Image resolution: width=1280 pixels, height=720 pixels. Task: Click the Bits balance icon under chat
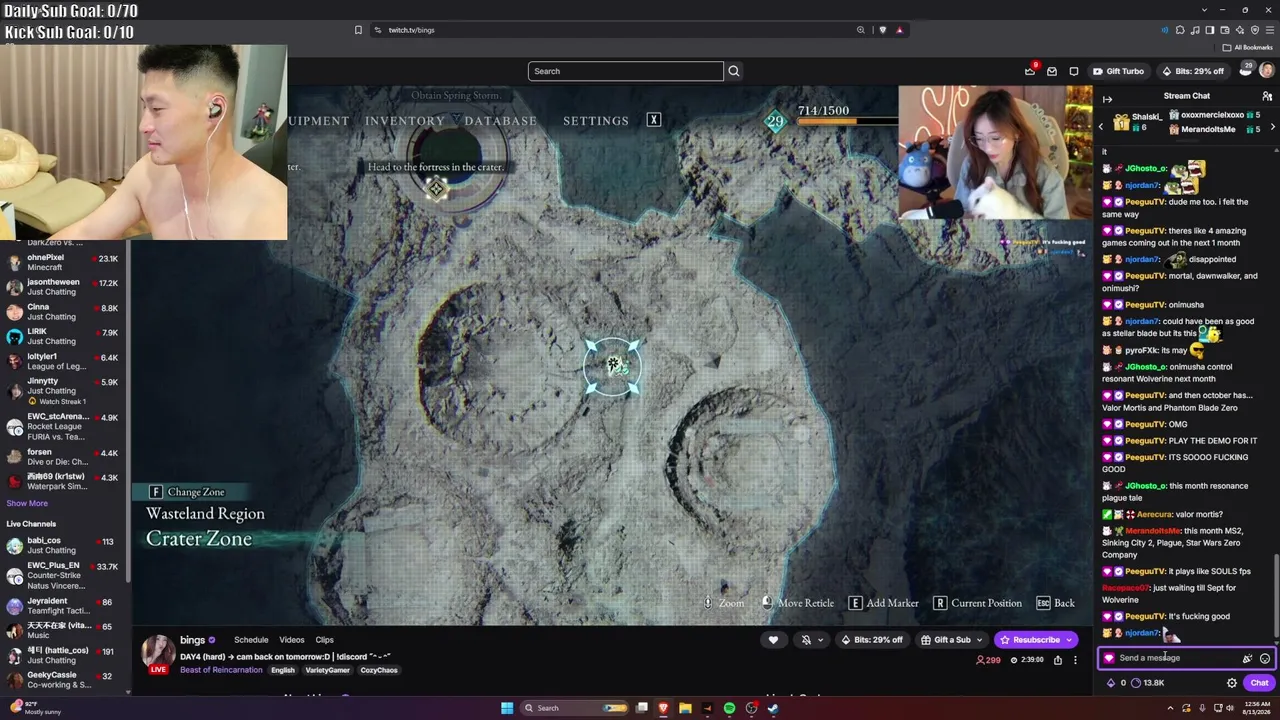point(1111,683)
